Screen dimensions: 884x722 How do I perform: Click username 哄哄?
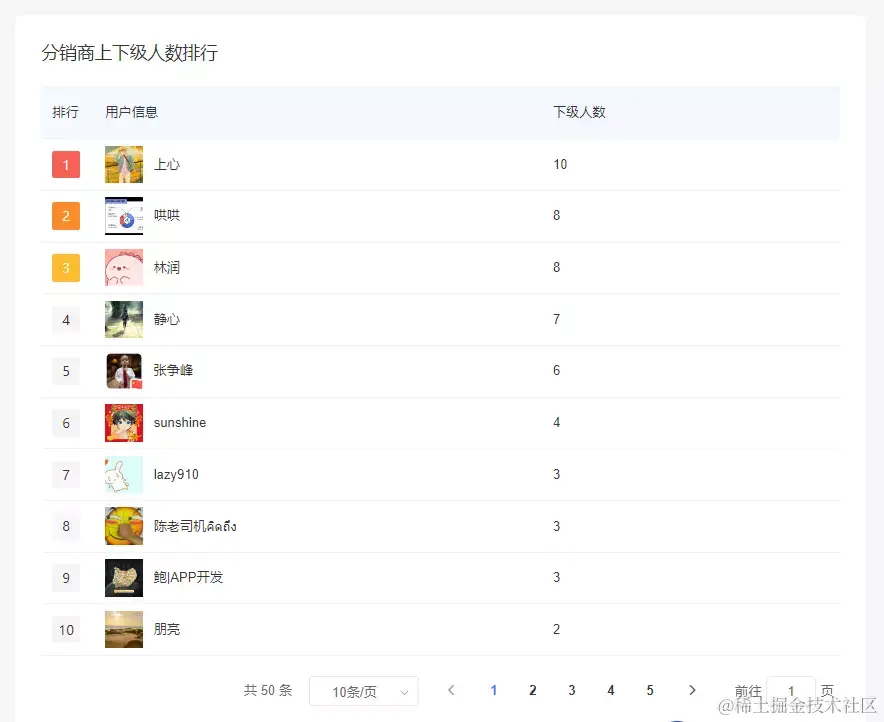coord(167,215)
